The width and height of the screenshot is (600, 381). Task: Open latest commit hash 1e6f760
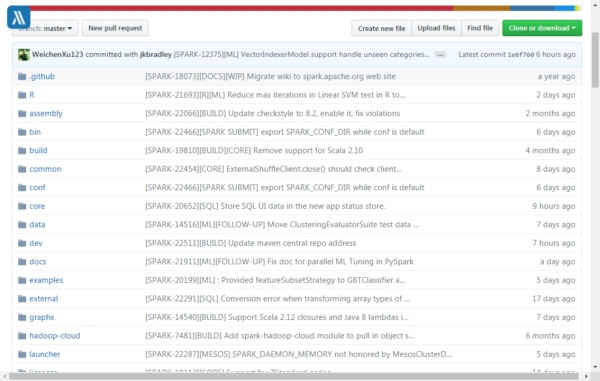(521, 55)
